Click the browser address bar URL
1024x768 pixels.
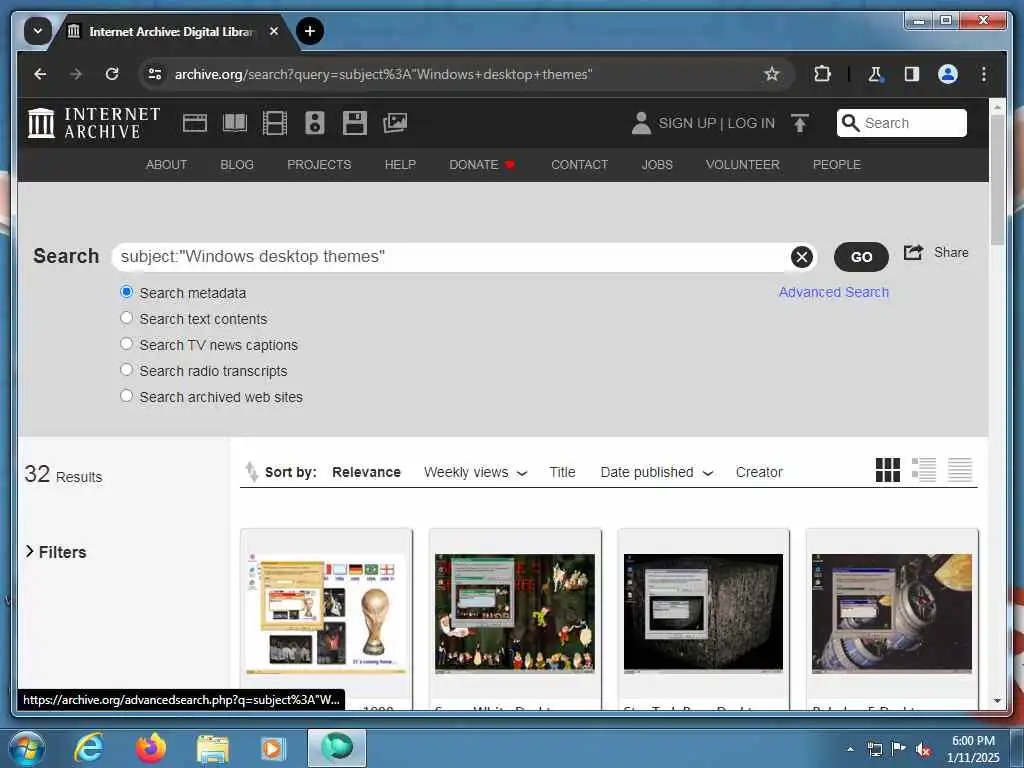tap(383, 74)
